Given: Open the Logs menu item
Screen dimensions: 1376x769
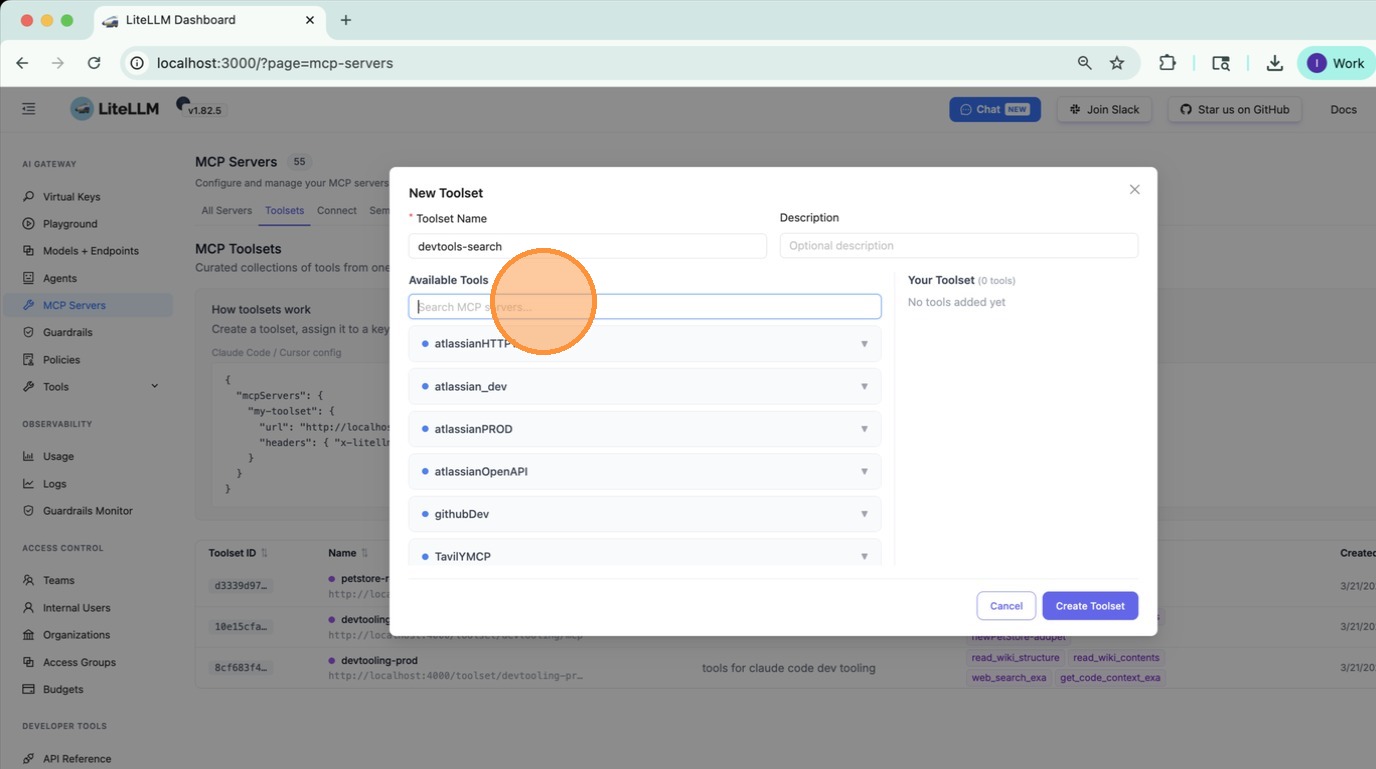Looking at the screenshot, I should pyautogui.click(x=54, y=484).
